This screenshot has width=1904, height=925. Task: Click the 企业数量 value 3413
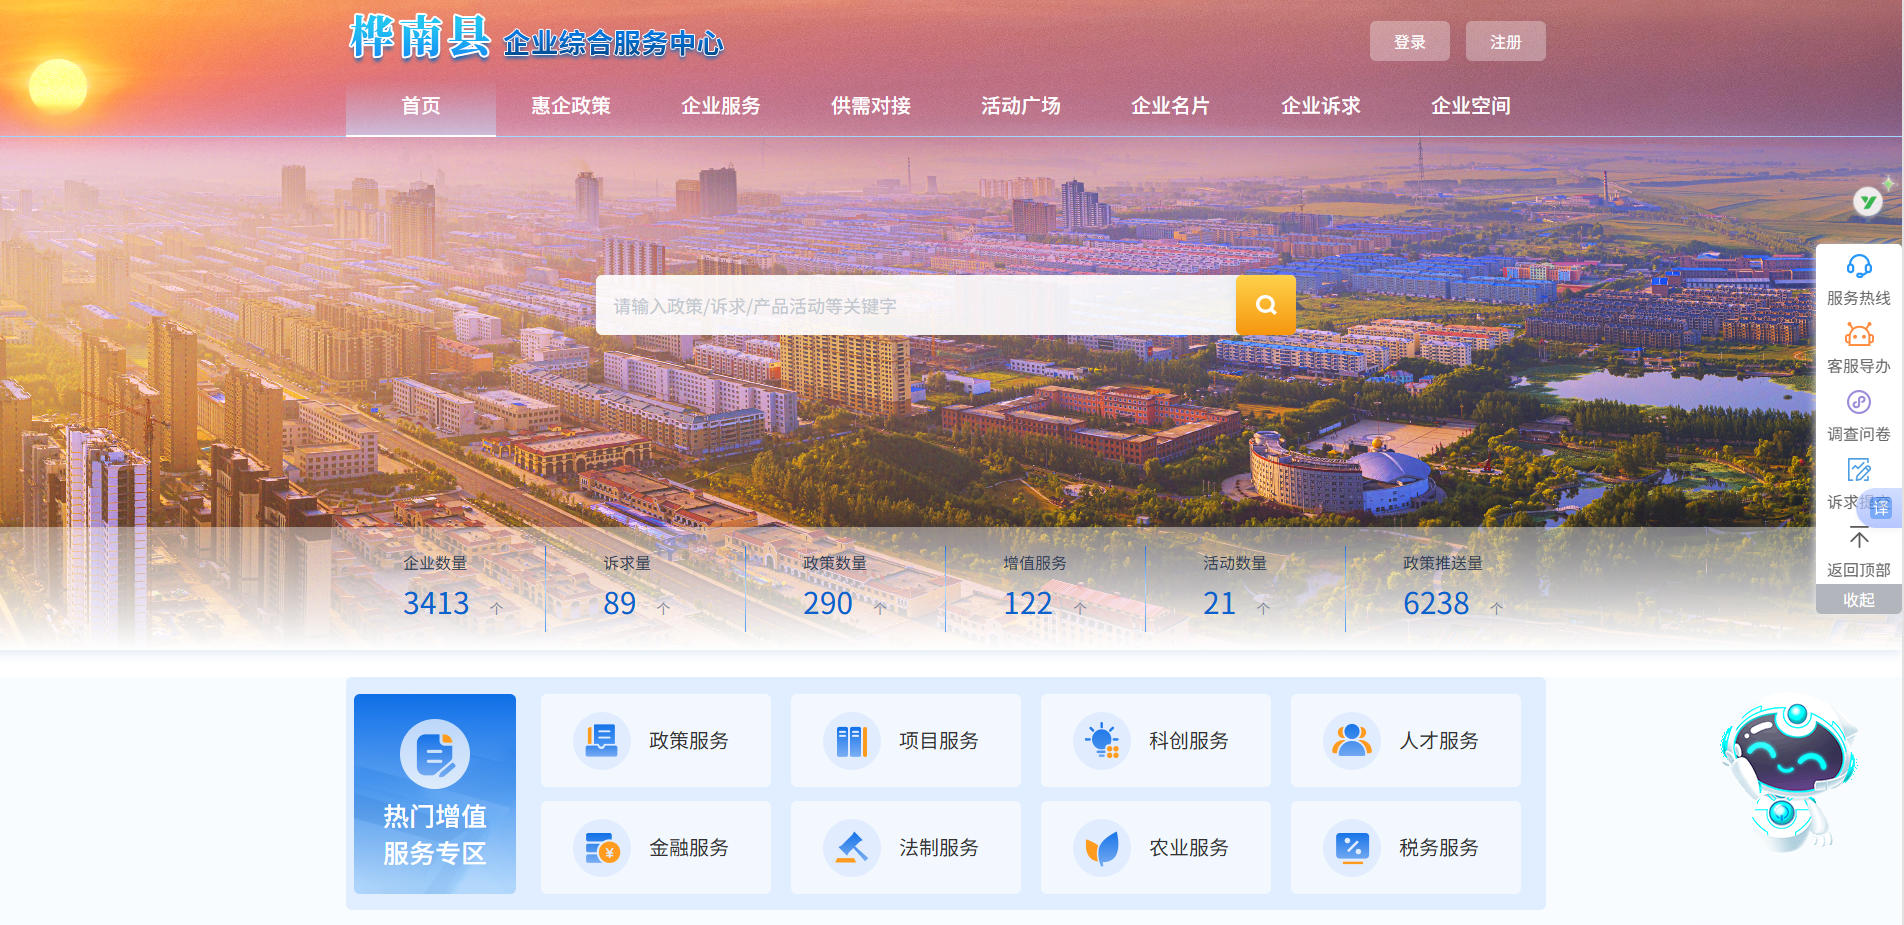pyautogui.click(x=436, y=604)
